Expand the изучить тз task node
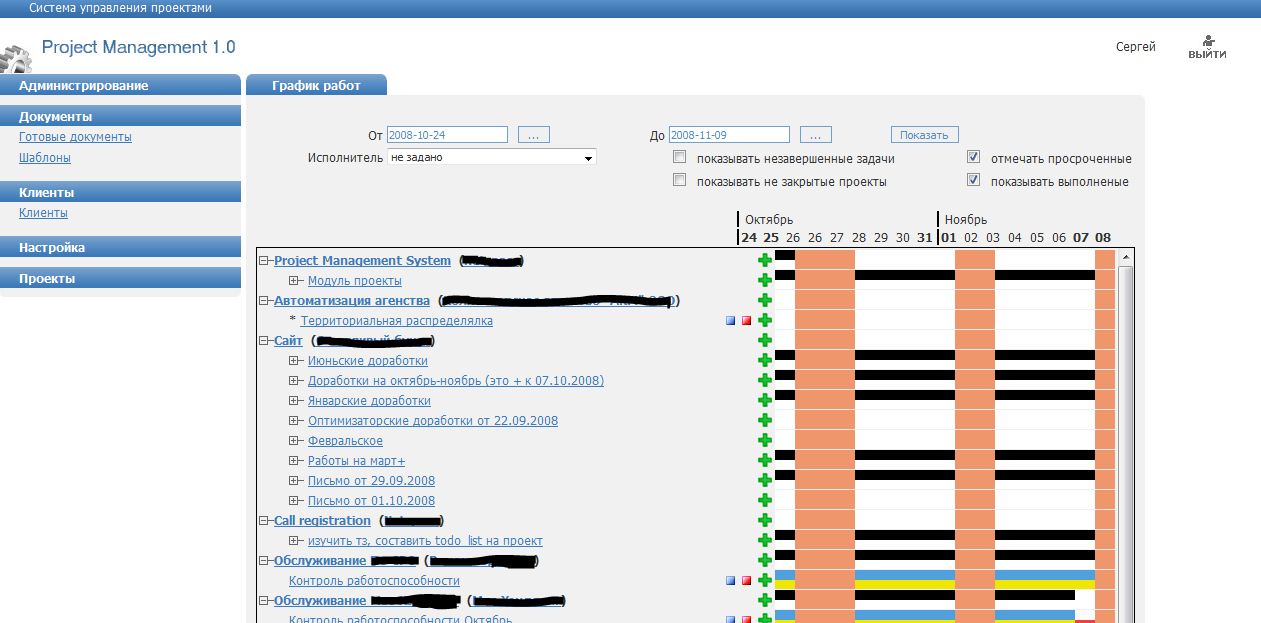Screen dimensions: 1261x623 pos(295,541)
